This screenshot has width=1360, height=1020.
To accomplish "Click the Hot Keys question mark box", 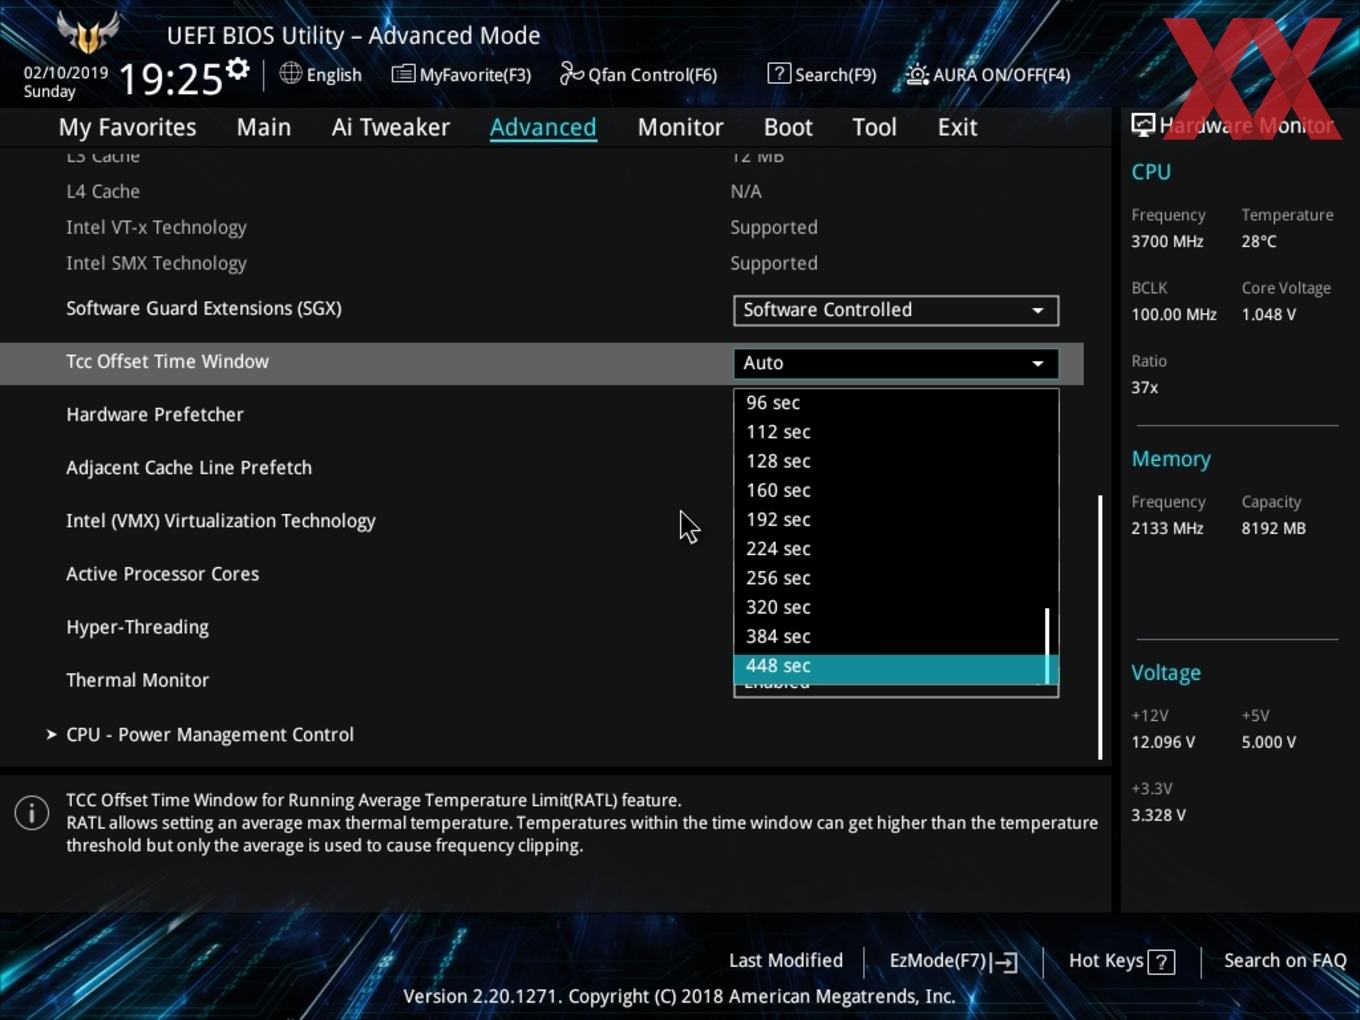I will click(1161, 962).
